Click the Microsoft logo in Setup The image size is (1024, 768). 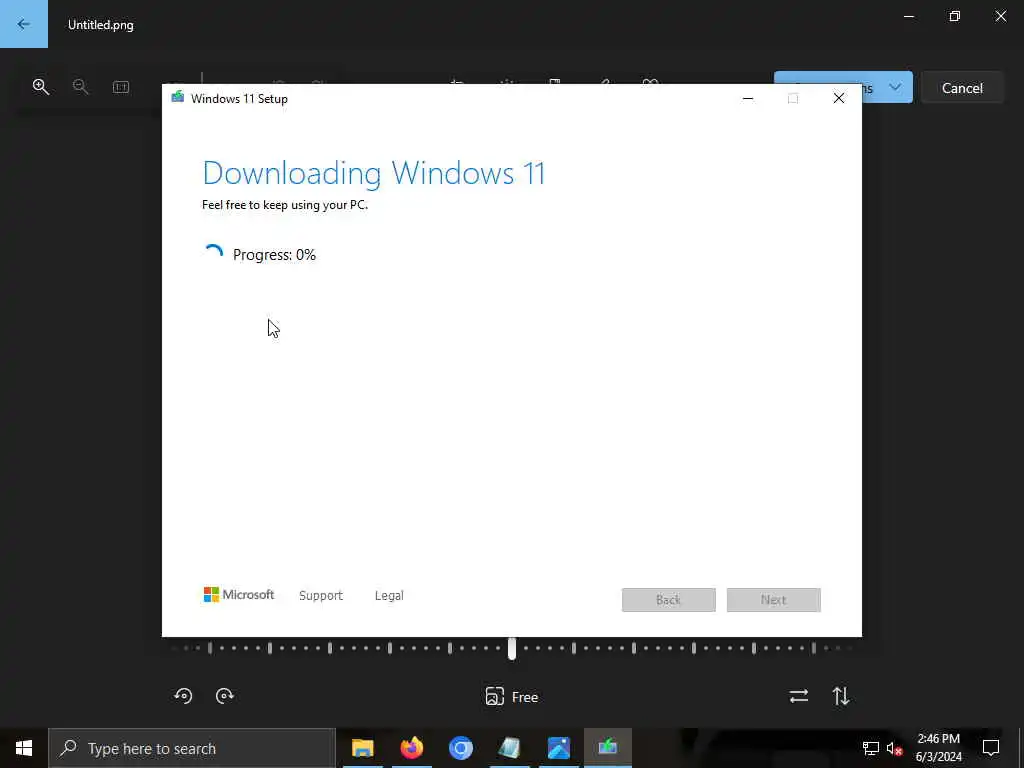[239, 594]
